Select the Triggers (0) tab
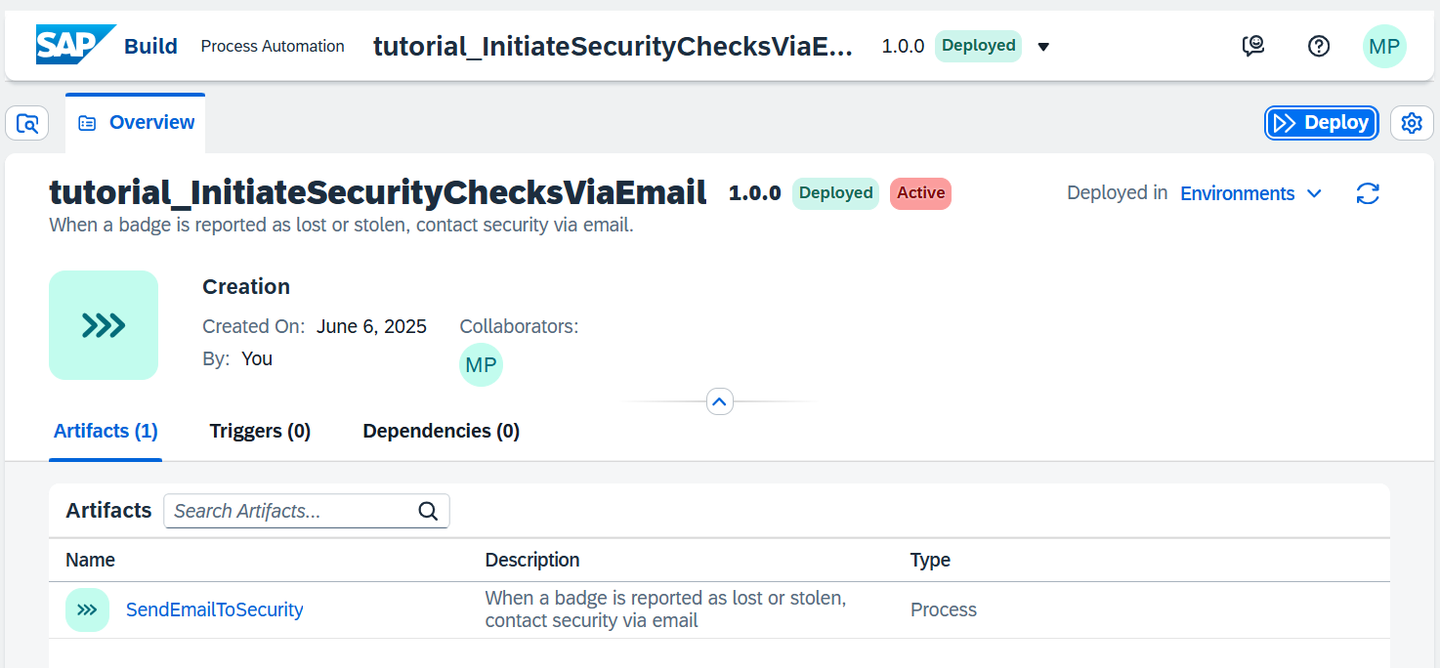The width and height of the screenshot is (1440, 668). [260, 431]
